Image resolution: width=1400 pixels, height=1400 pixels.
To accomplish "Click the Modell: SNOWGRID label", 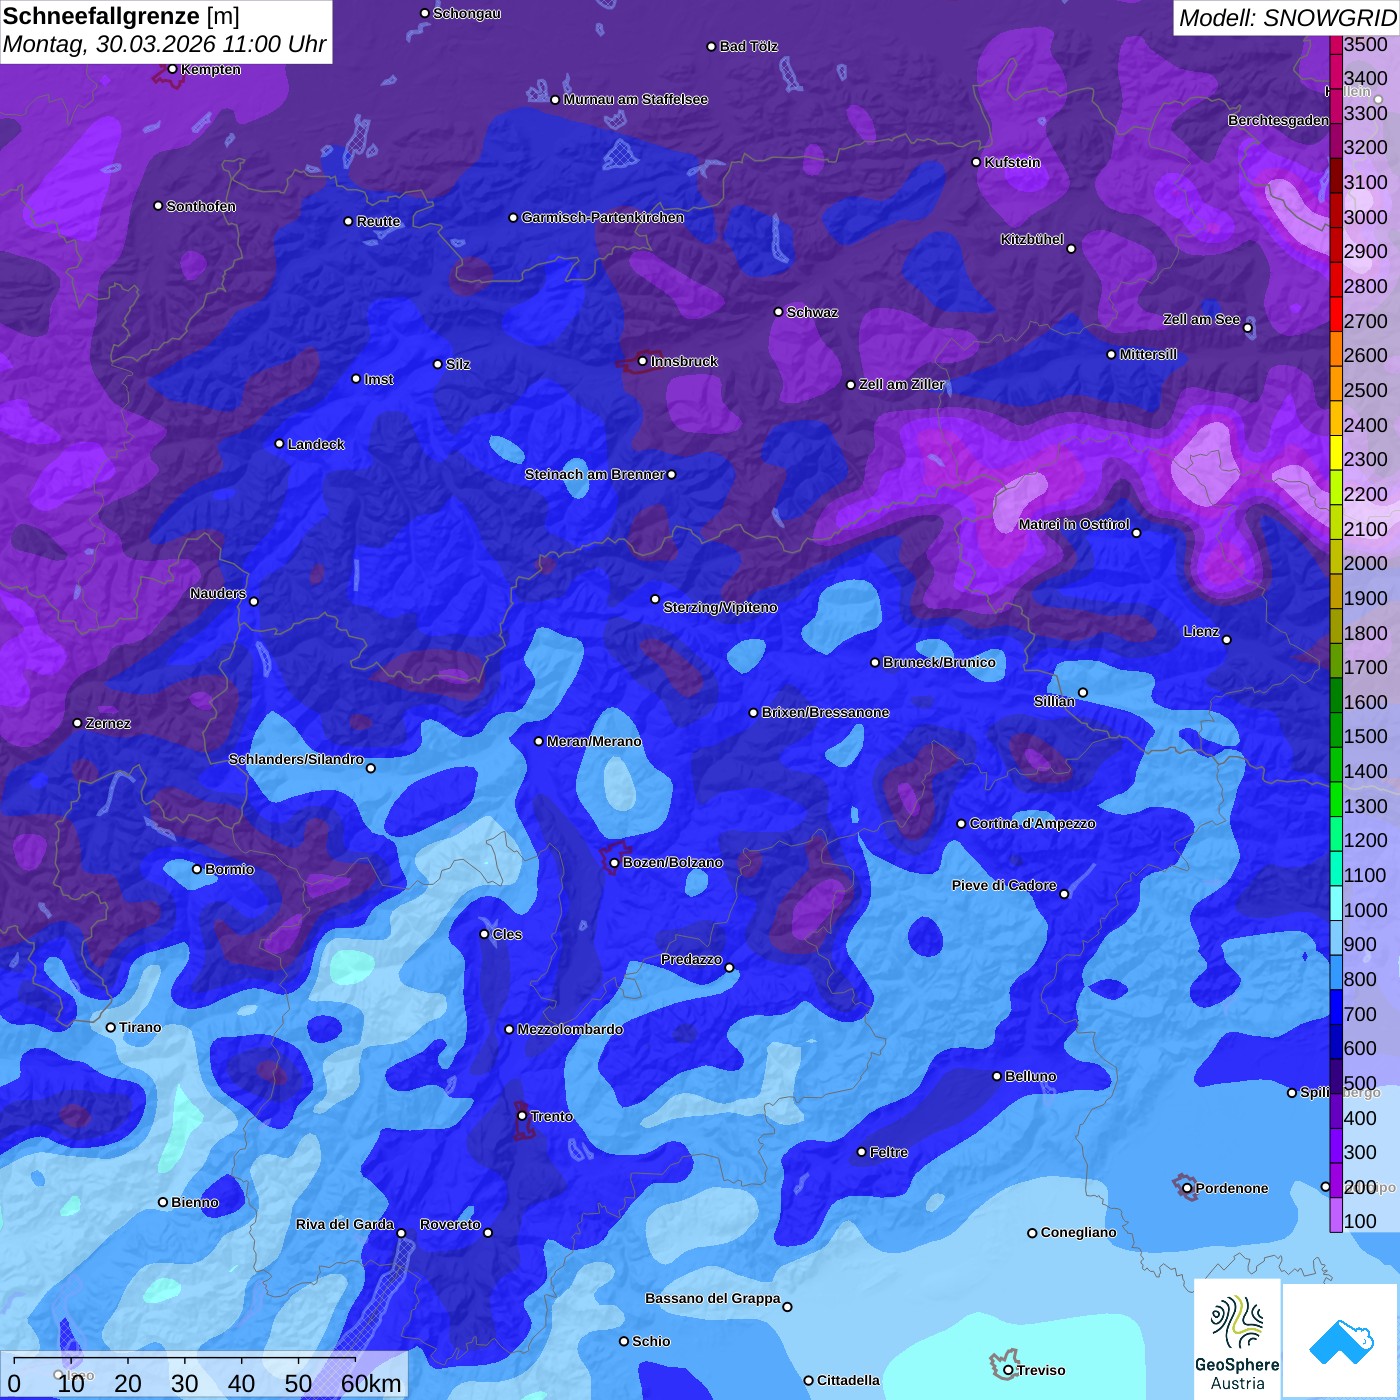I will pos(1287,18).
